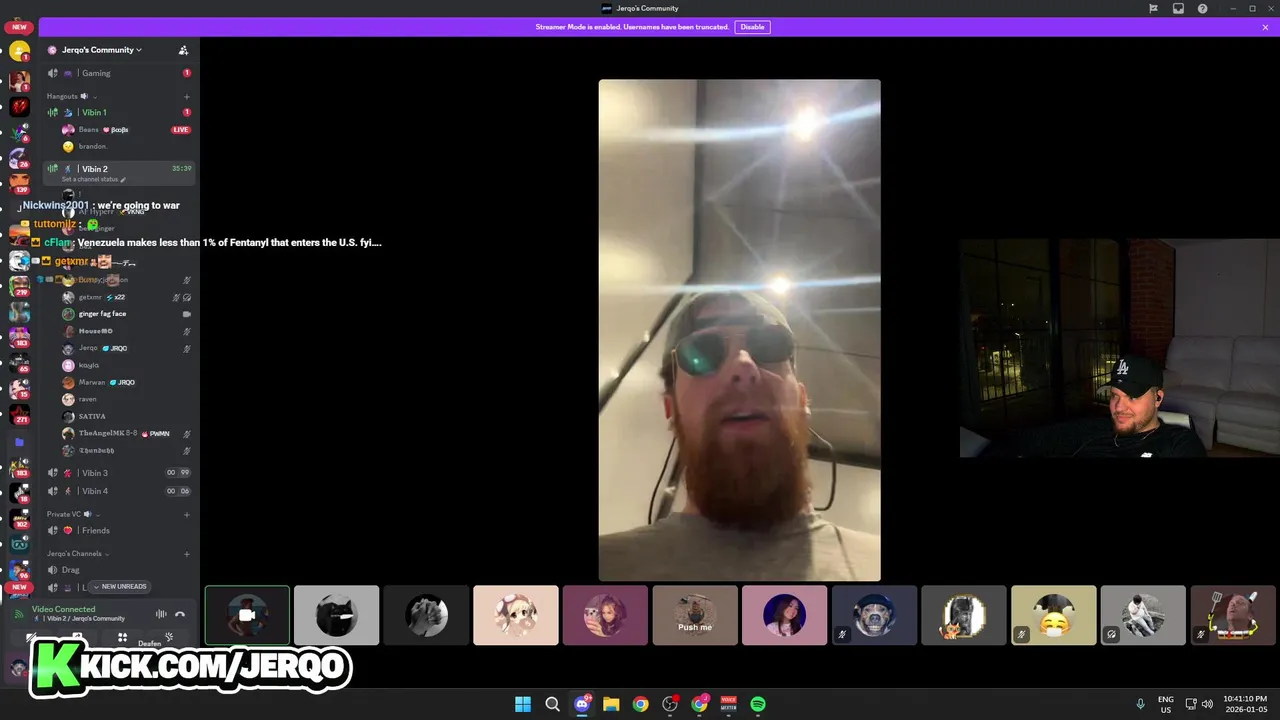
Task: Select user TheAngelMK 8-8 in voice list
Action: [x=127, y=433]
